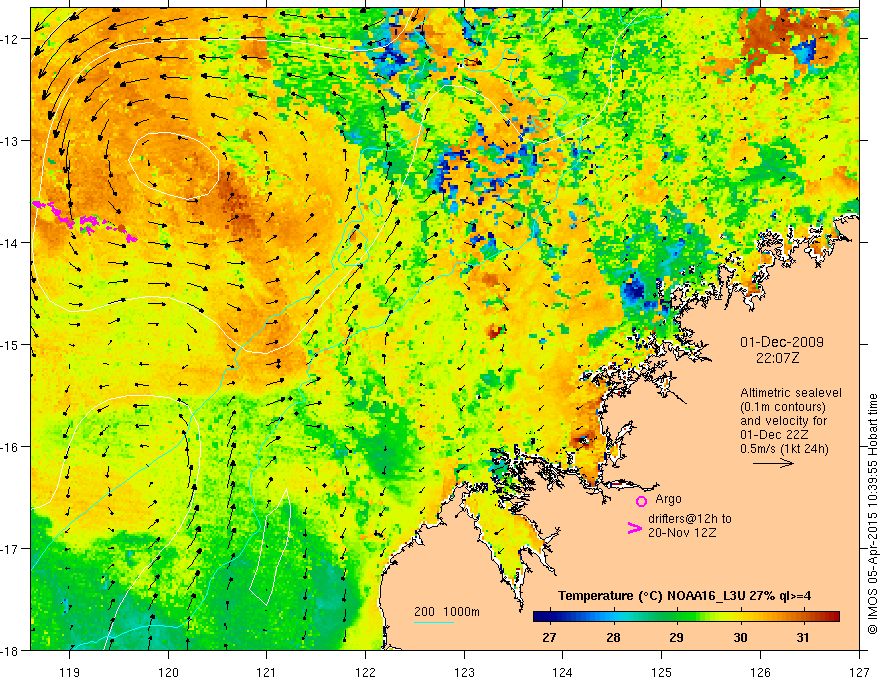The image size is (880, 680).
Task: Click the dark red end of the temperature colorbar
Action: (x=833, y=617)
